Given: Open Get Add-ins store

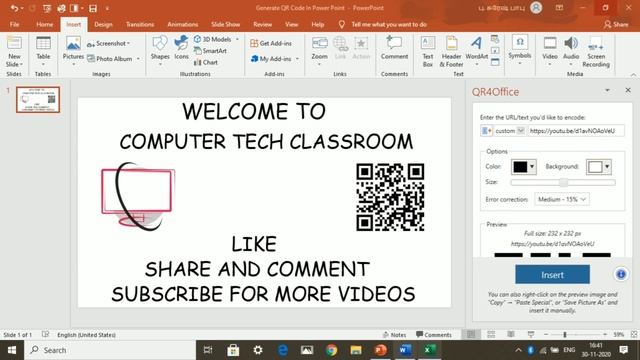Looking at the screenshot, I should [271, 43].
